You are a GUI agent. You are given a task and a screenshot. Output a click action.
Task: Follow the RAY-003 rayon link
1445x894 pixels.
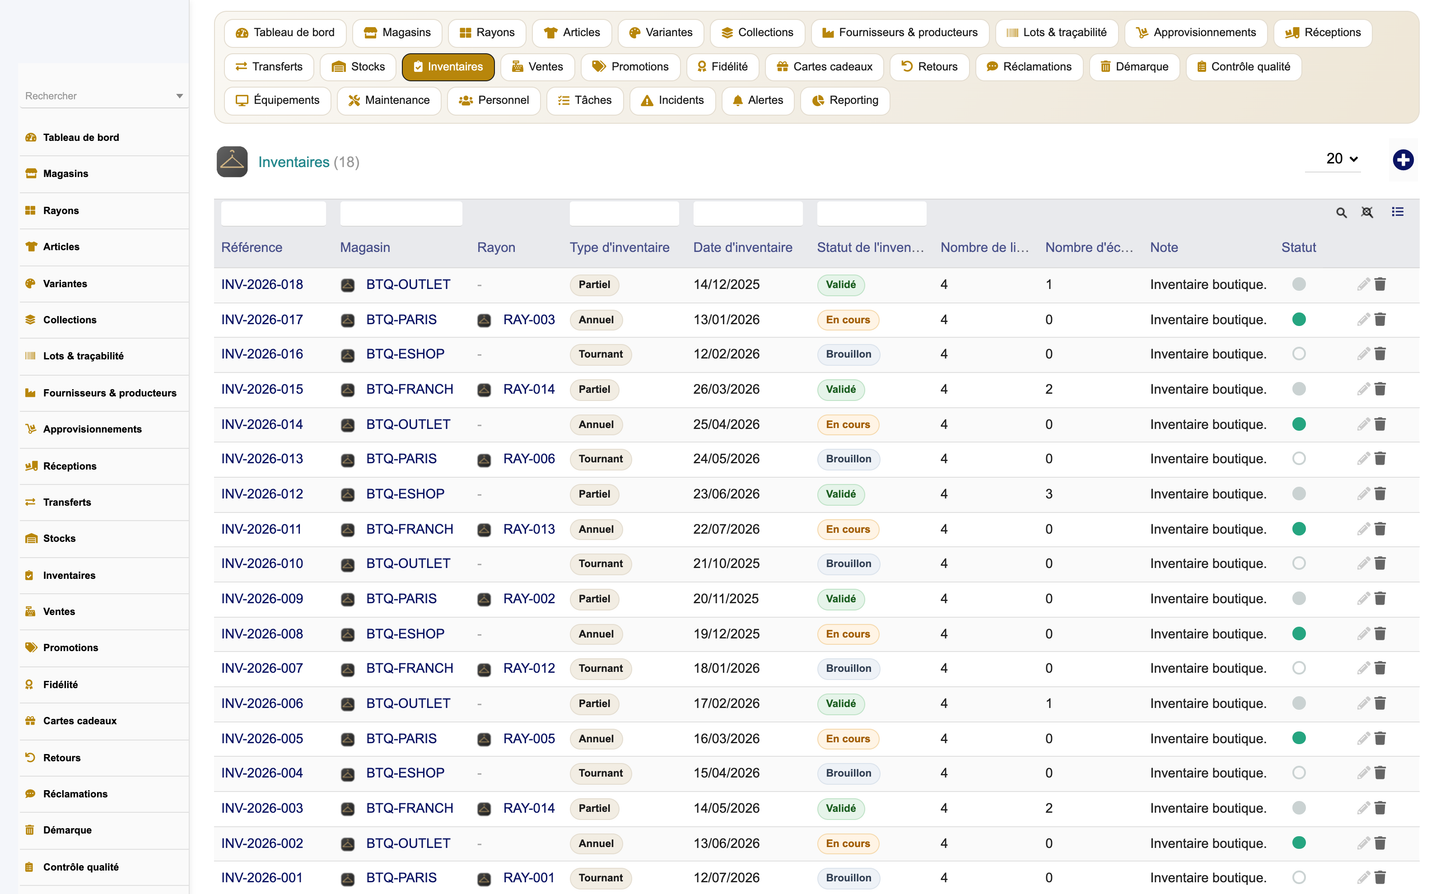tap(529, 320)
